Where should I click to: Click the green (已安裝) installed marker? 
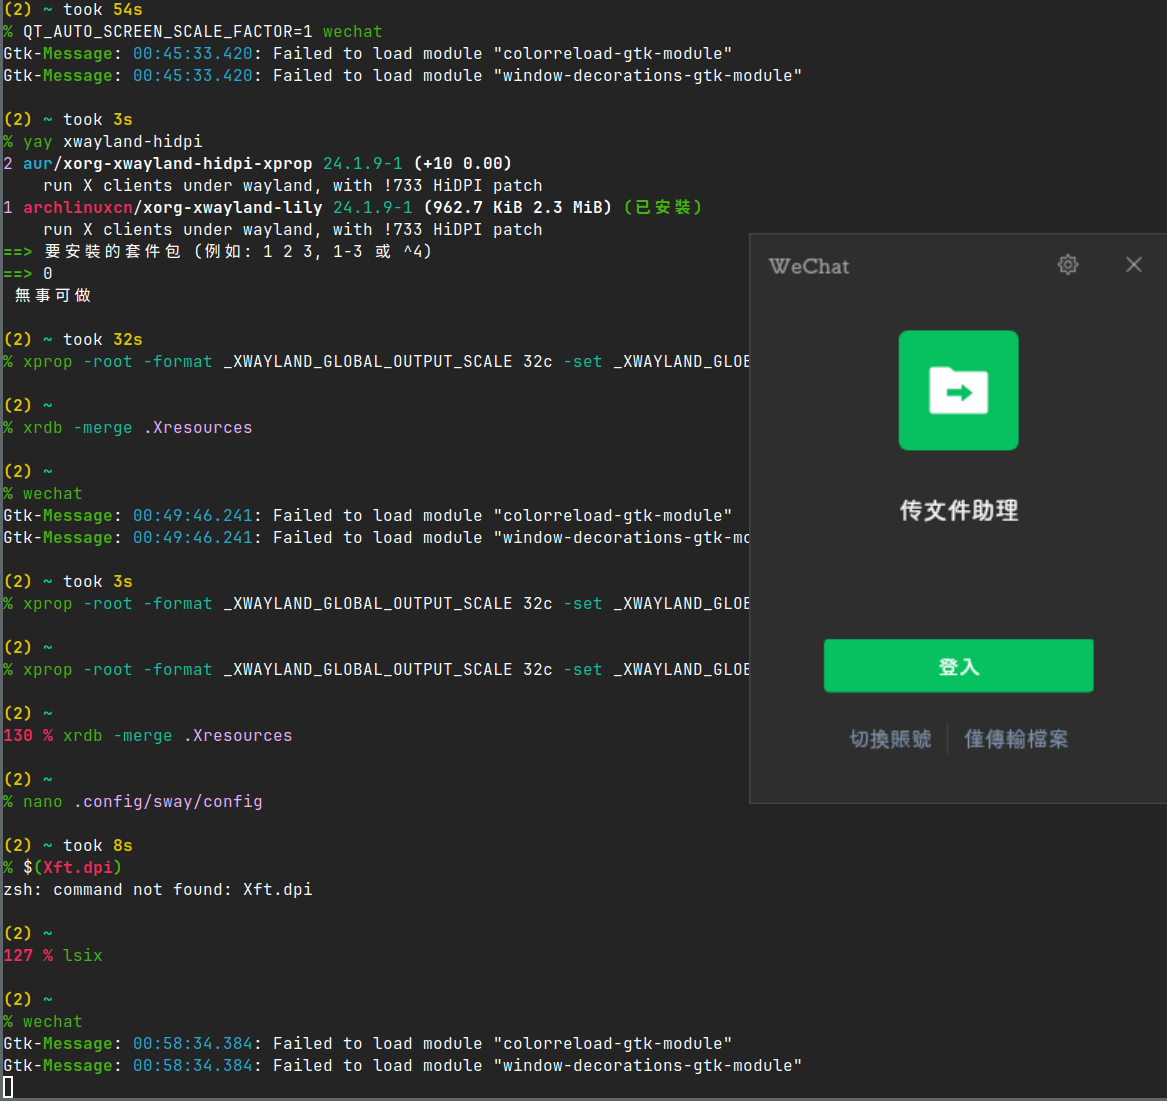click(662, 208)
